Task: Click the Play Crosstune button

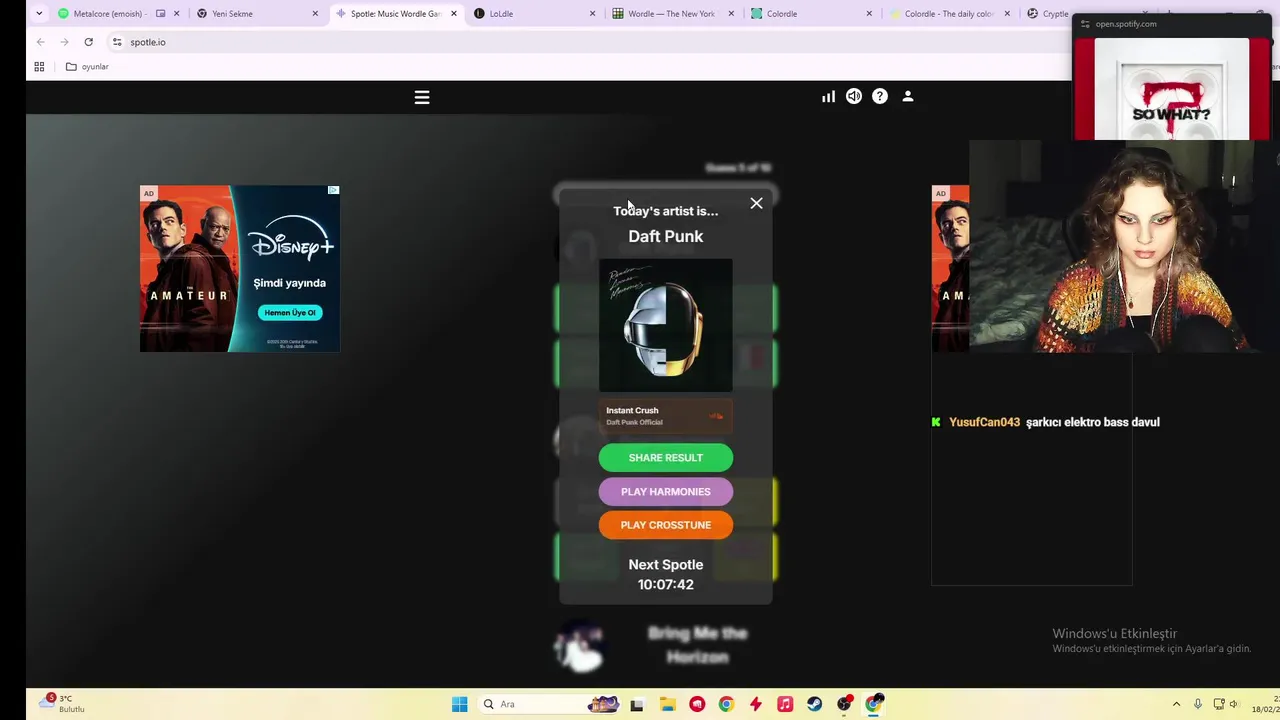Action: [666, 525]
